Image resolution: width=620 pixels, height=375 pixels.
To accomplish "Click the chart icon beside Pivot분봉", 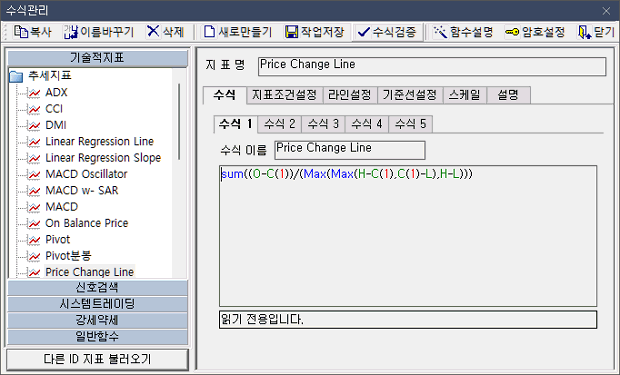I will pyautogui.click(x=34, y=256).
